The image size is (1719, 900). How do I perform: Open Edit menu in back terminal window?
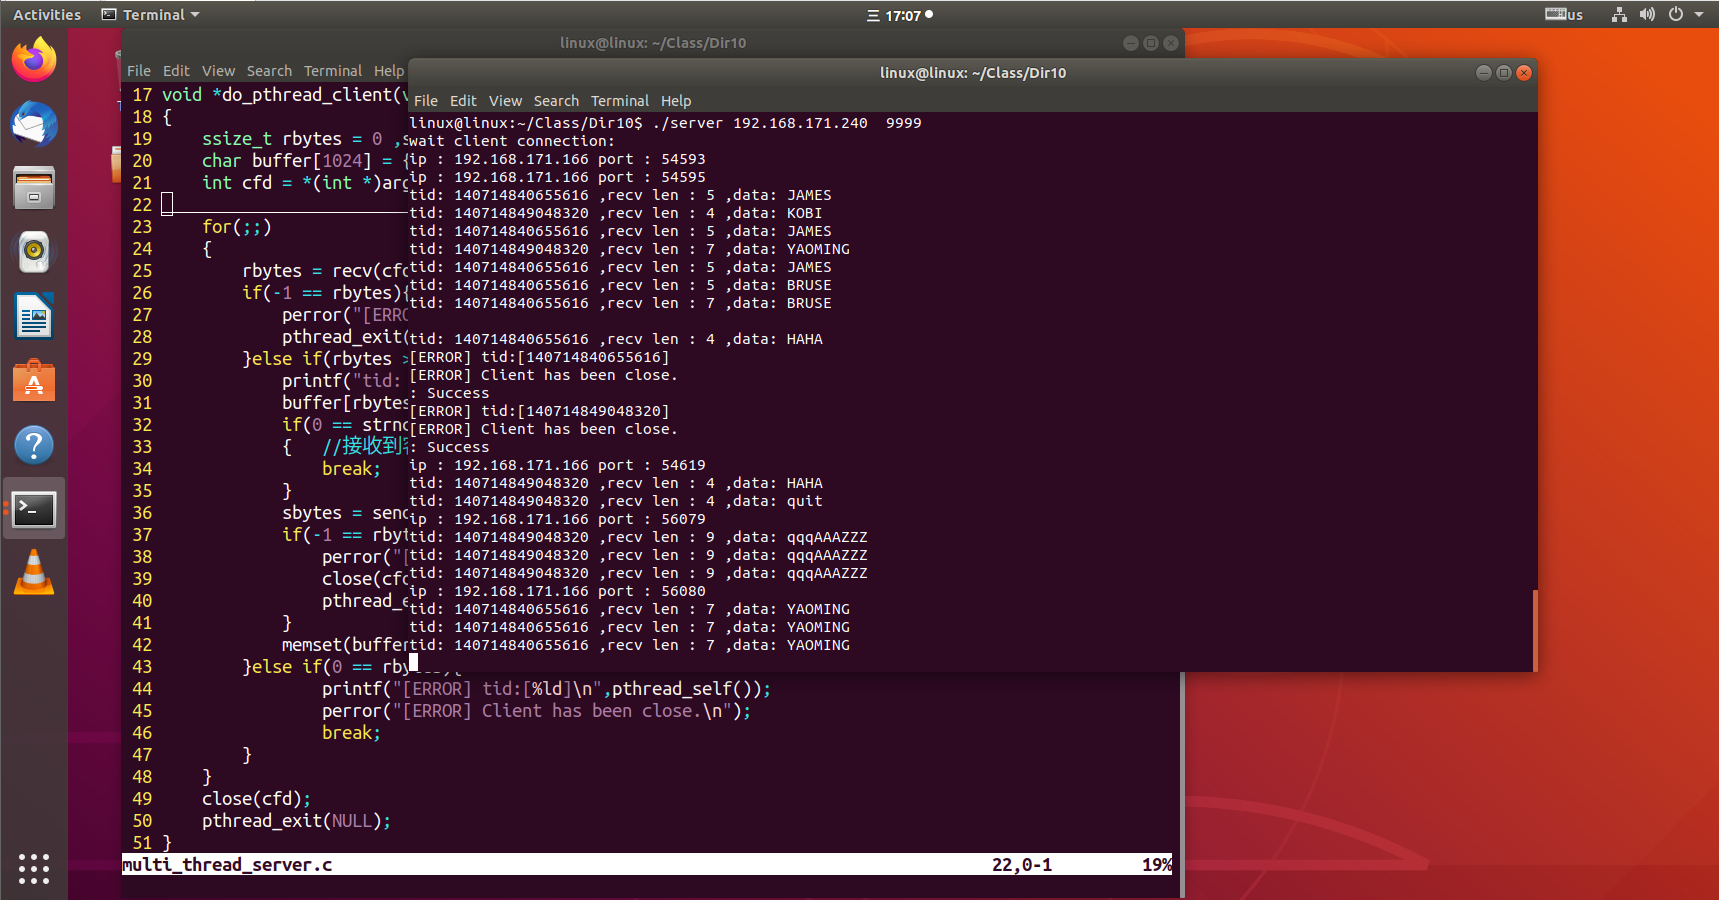tap(176, 71)
